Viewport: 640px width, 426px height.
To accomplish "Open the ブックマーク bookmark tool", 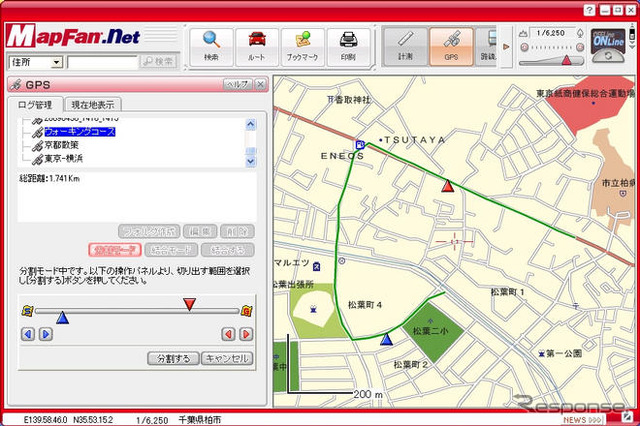I will pos(302,46).
